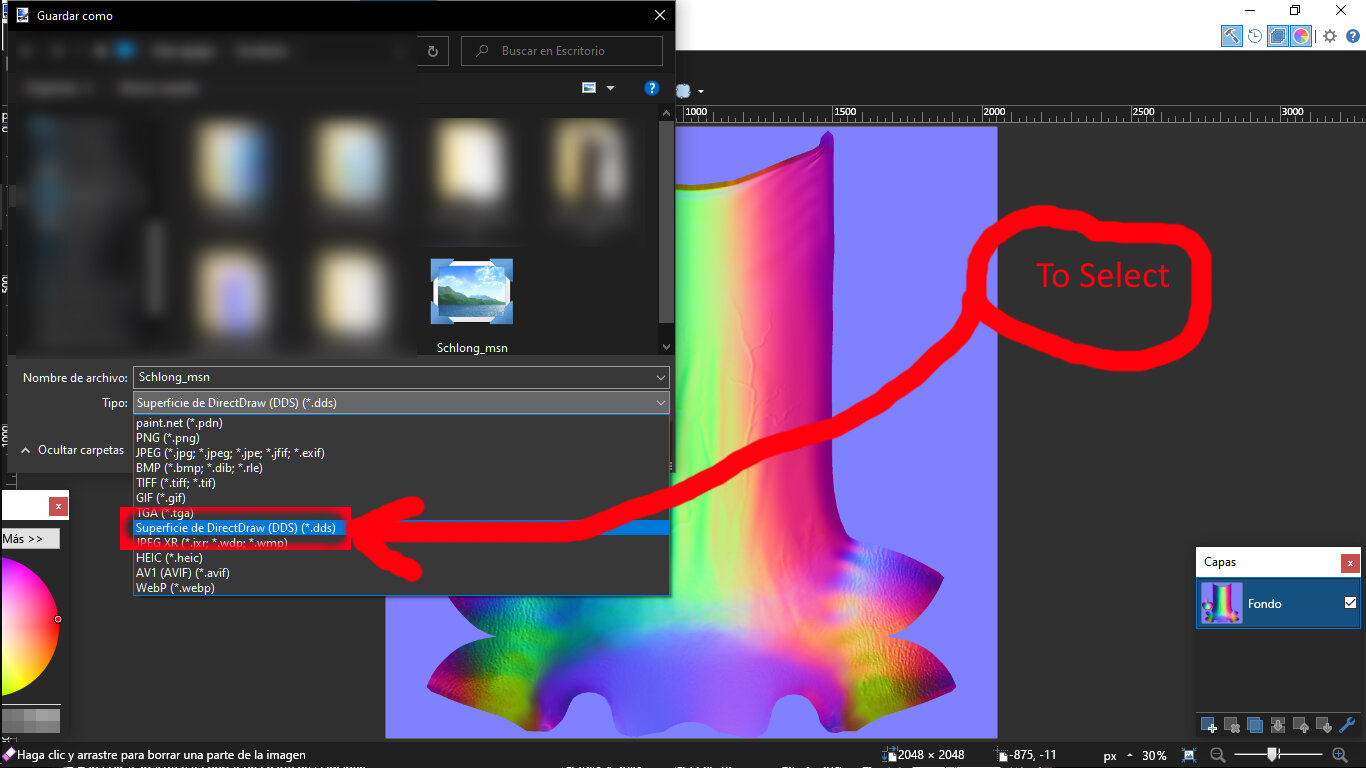The width and height of the screenshot is (1366, 768).
Task: Toggle the Colors window wheel icon
Action: 1301,36
